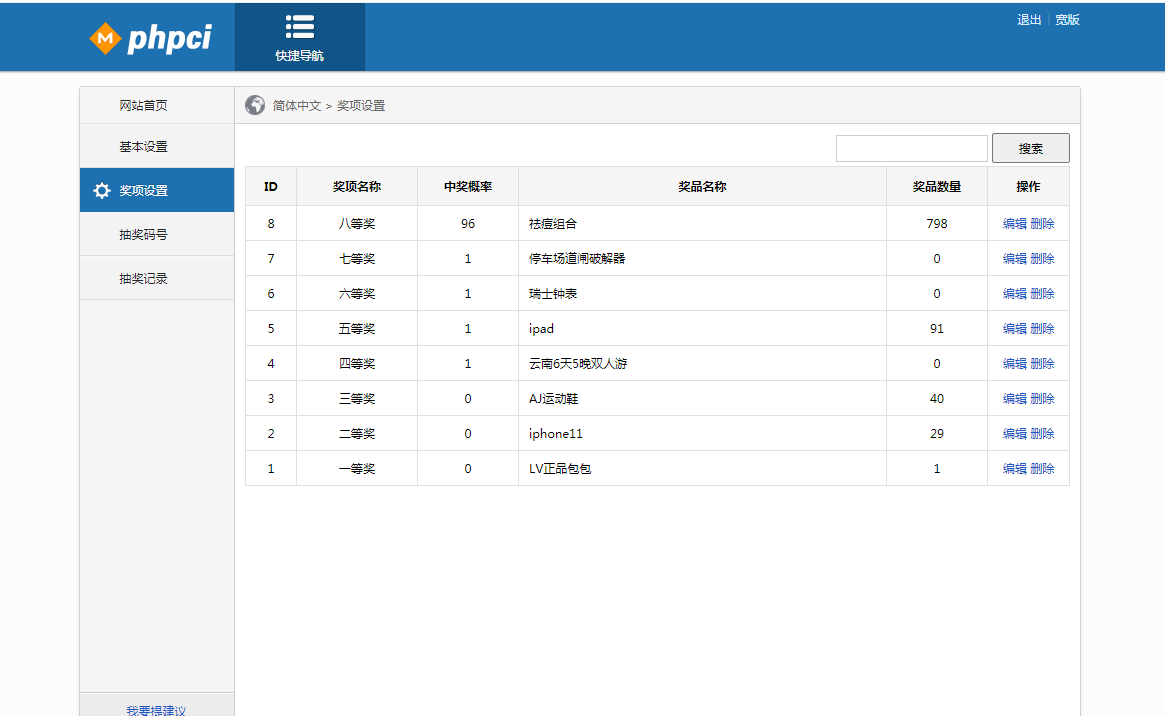
Task: Select 抽奖码号 in the sidebar
Action: click(147, 233)
